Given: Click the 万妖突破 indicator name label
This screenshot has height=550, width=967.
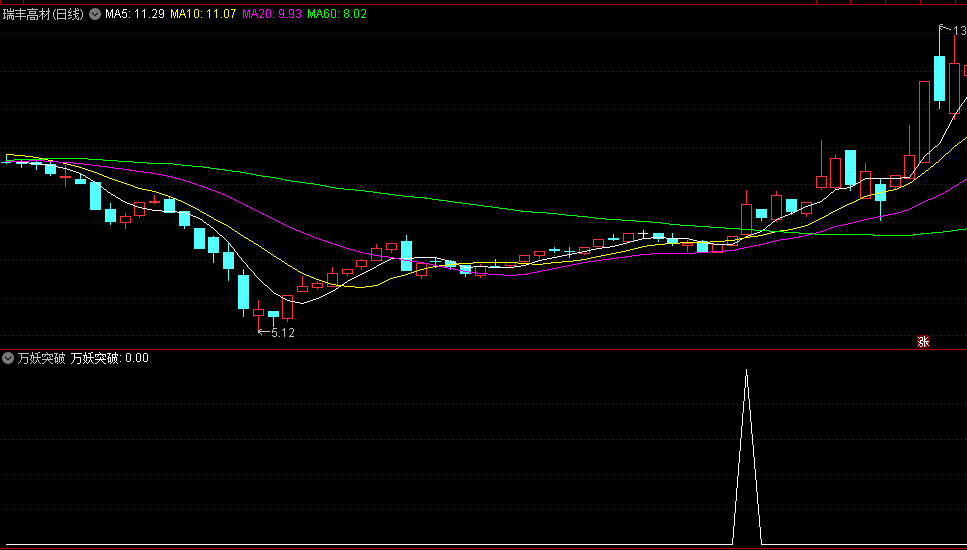Looking at the screenshot, I should click(41, 358).
